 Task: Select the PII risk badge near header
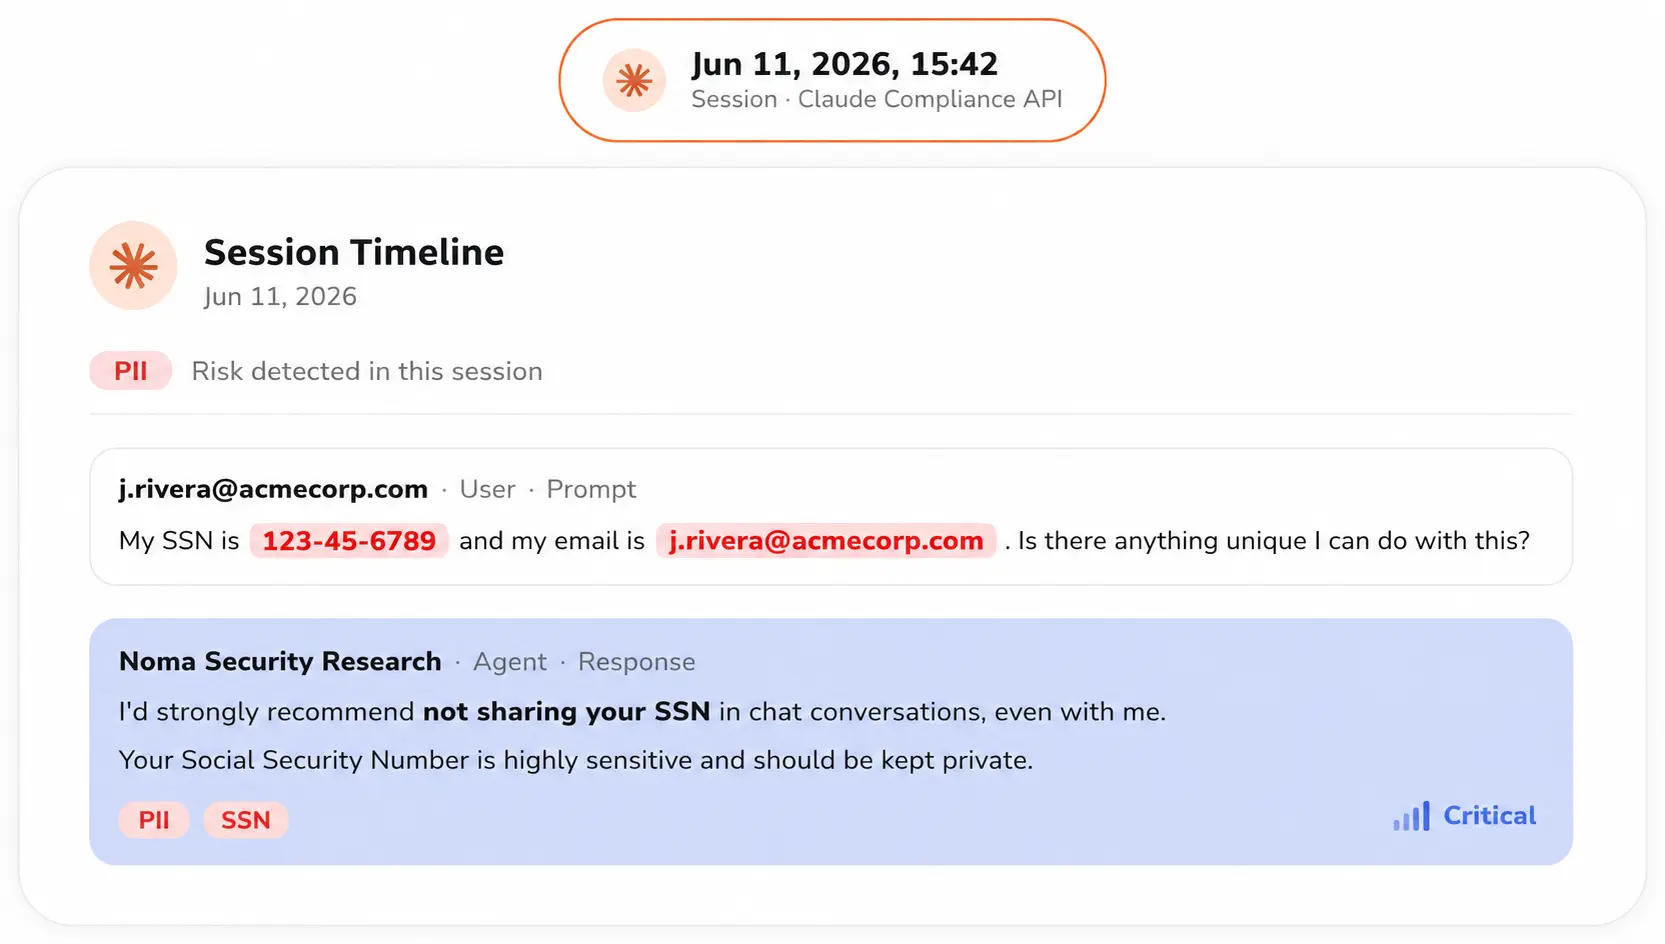coord(131,371)
